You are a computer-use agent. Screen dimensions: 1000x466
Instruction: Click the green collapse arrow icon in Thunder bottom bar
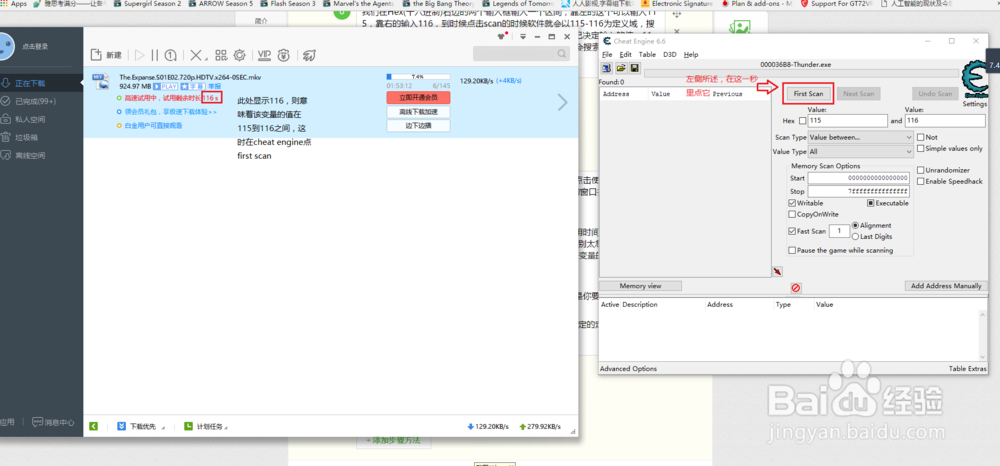[94, 426]
